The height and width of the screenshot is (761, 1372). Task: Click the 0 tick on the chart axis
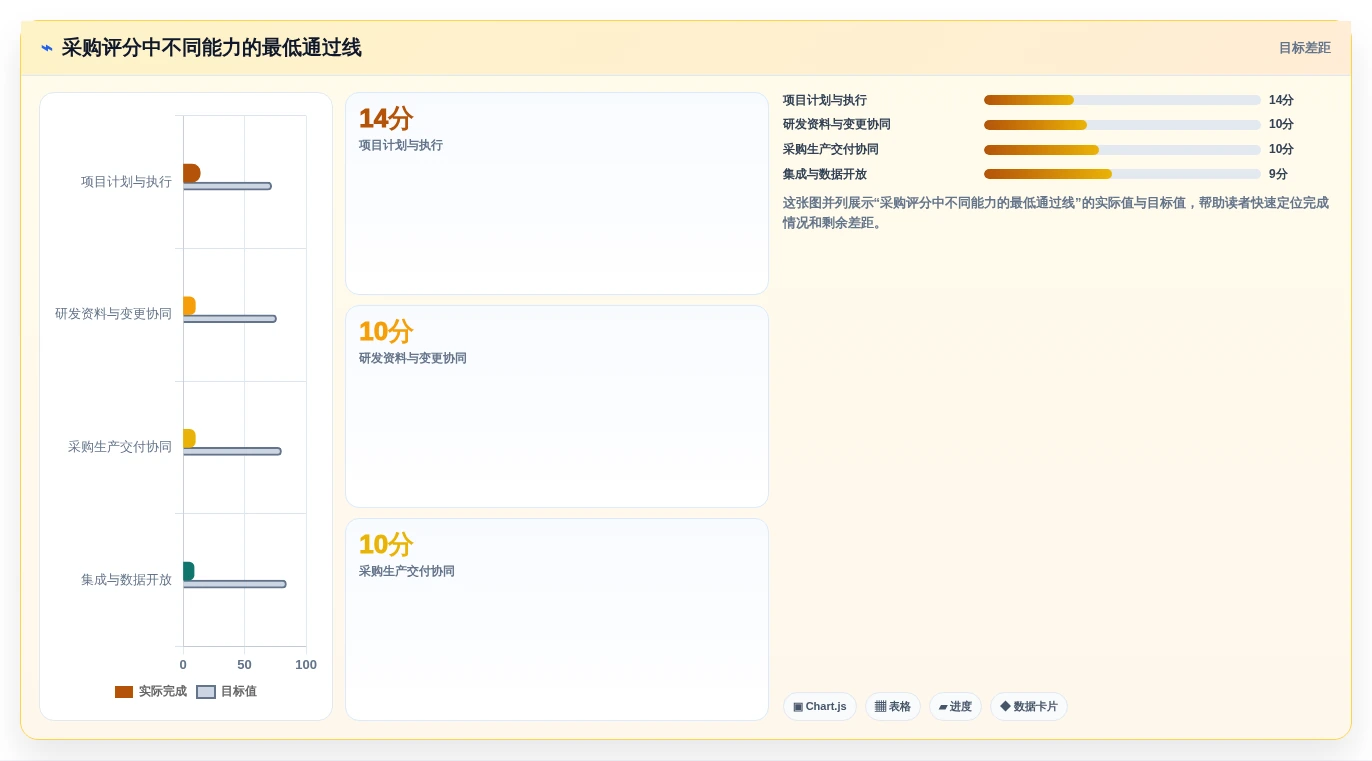pos(183,665)
